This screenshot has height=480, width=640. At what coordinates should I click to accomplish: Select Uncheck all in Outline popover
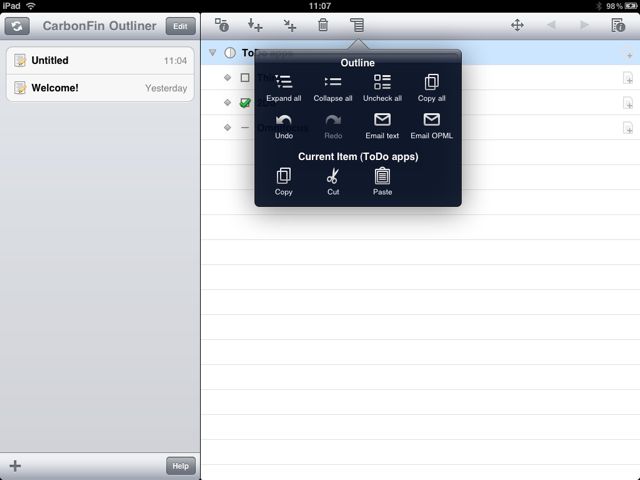click(382, 88)
